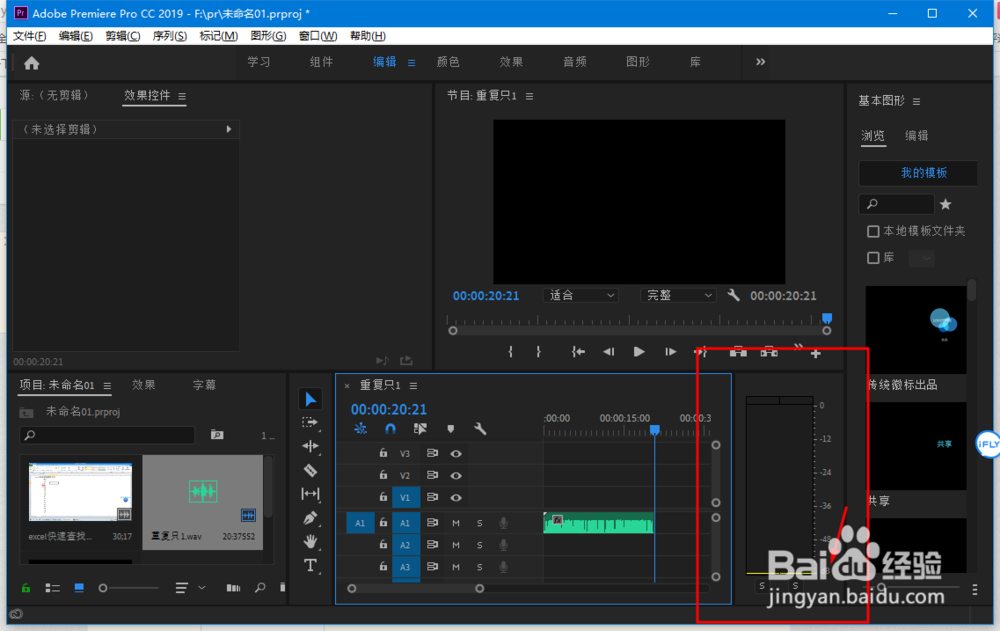Click the program monitor scrub bar
The height and width of the screenshot is (631, 1000).
tap(640, 330)
